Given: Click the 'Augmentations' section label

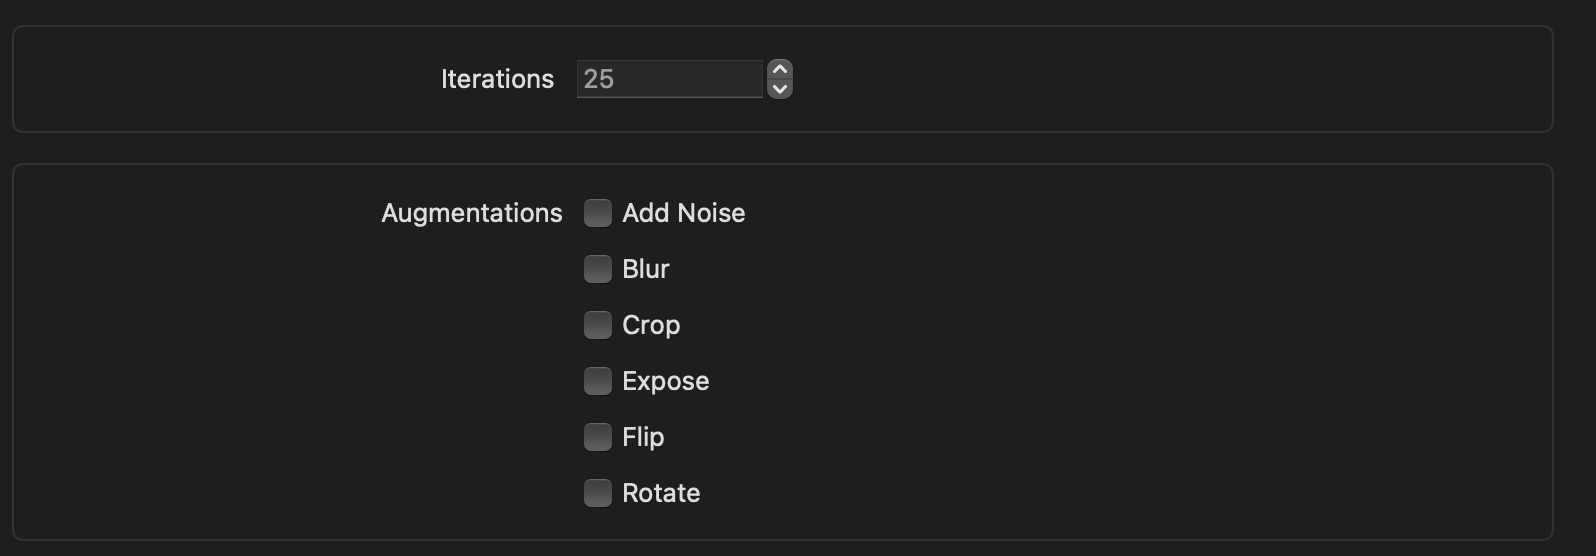Looking at the screenshot, I should (x=472, y=213).
